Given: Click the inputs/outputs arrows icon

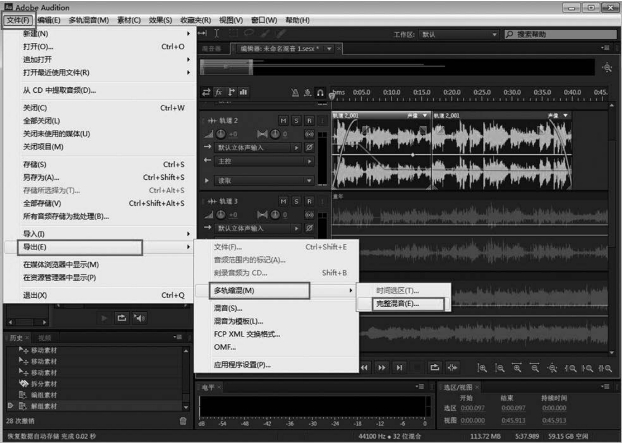Looking at the screenshot, I should [206, 93].
